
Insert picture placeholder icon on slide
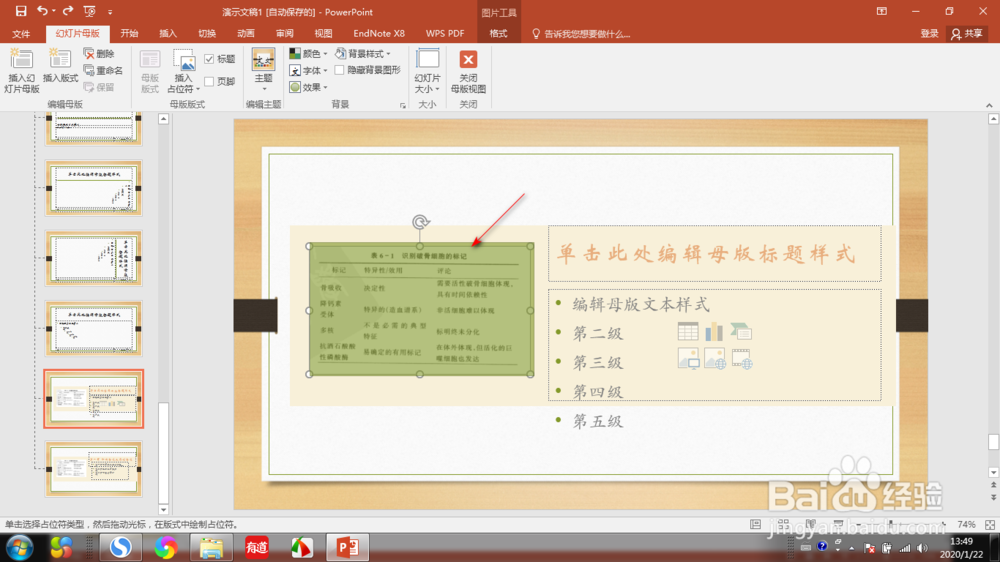688,359
